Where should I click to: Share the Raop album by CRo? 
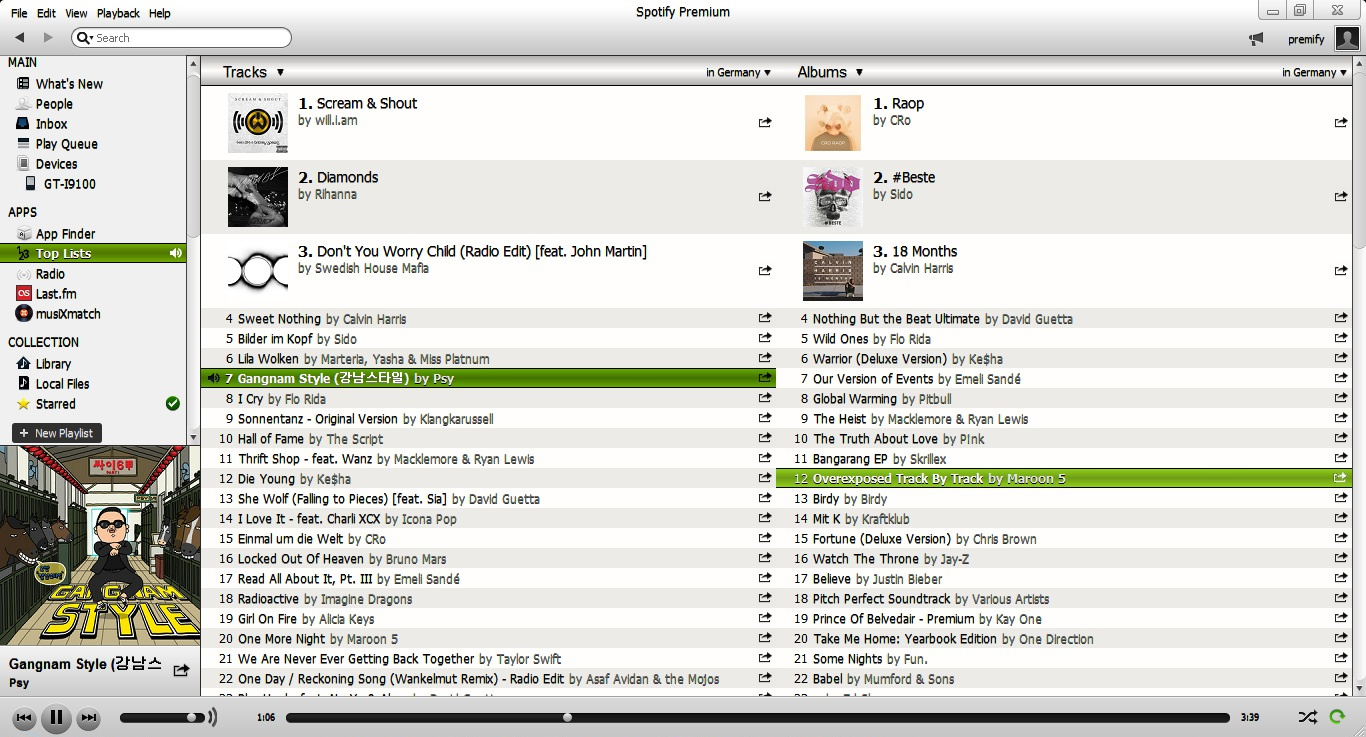(x=1340, y=122)
